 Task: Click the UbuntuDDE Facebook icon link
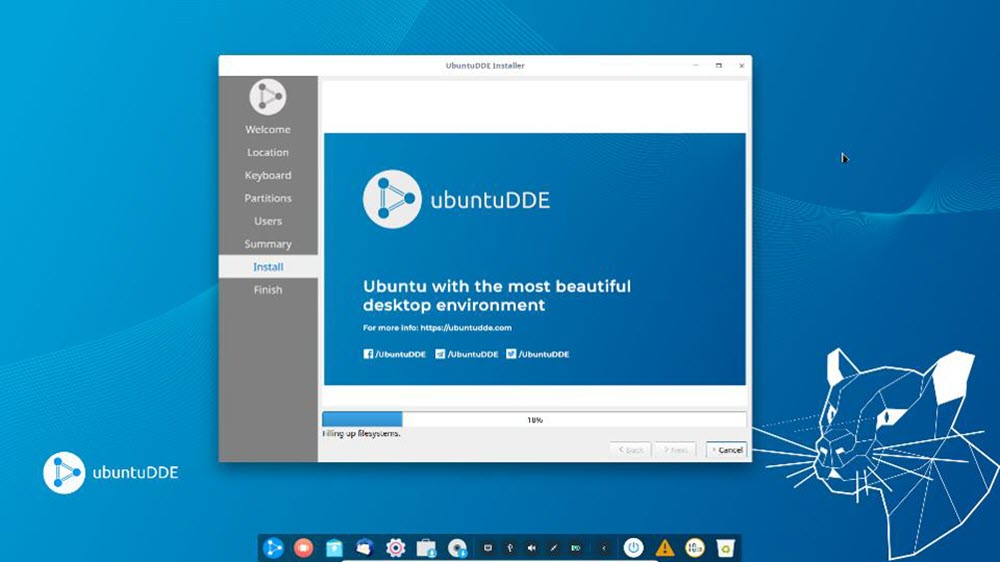(368, 354)
